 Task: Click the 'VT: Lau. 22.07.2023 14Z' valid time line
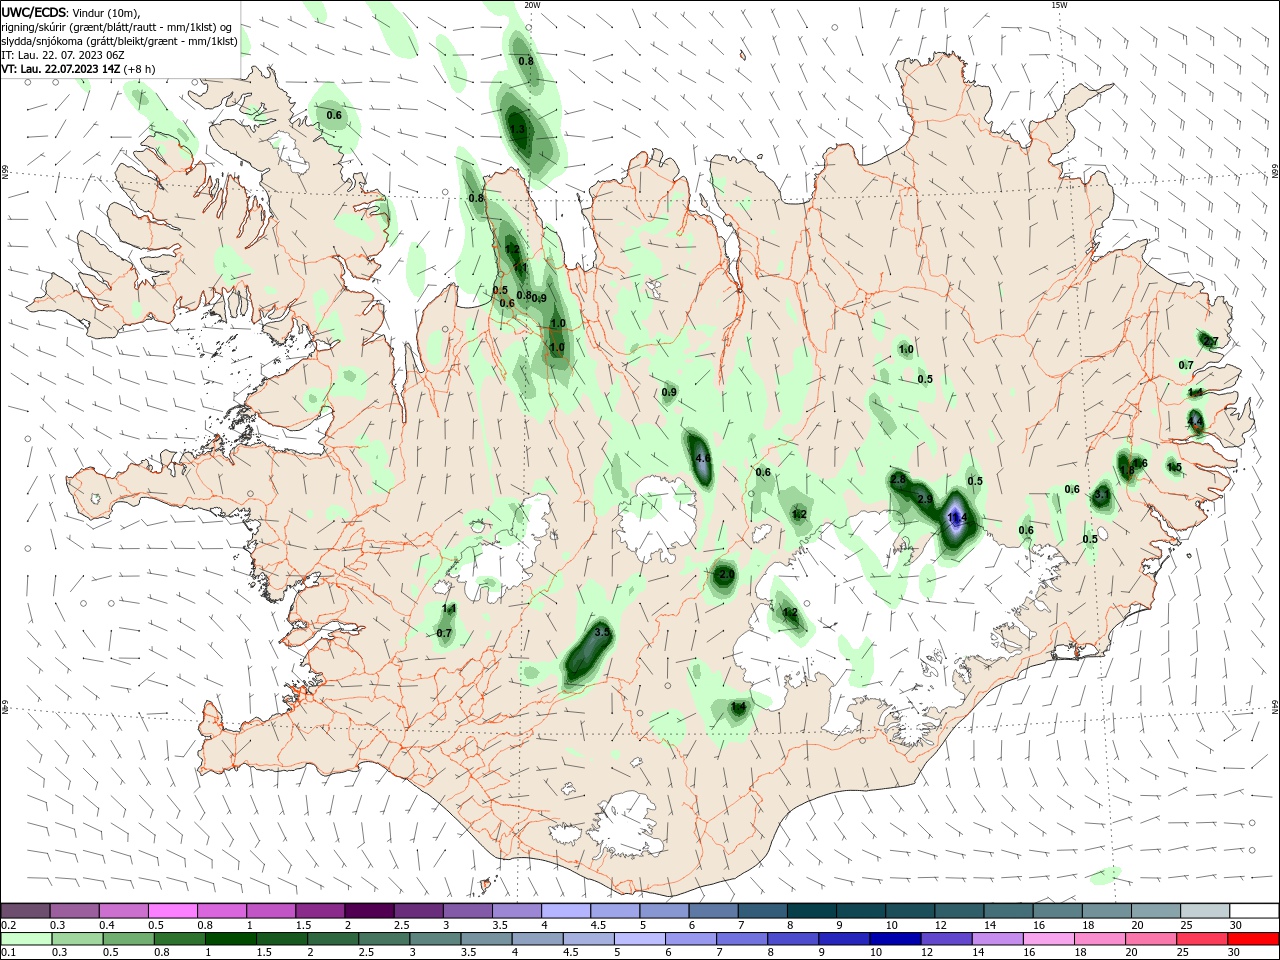coord(62,69)
